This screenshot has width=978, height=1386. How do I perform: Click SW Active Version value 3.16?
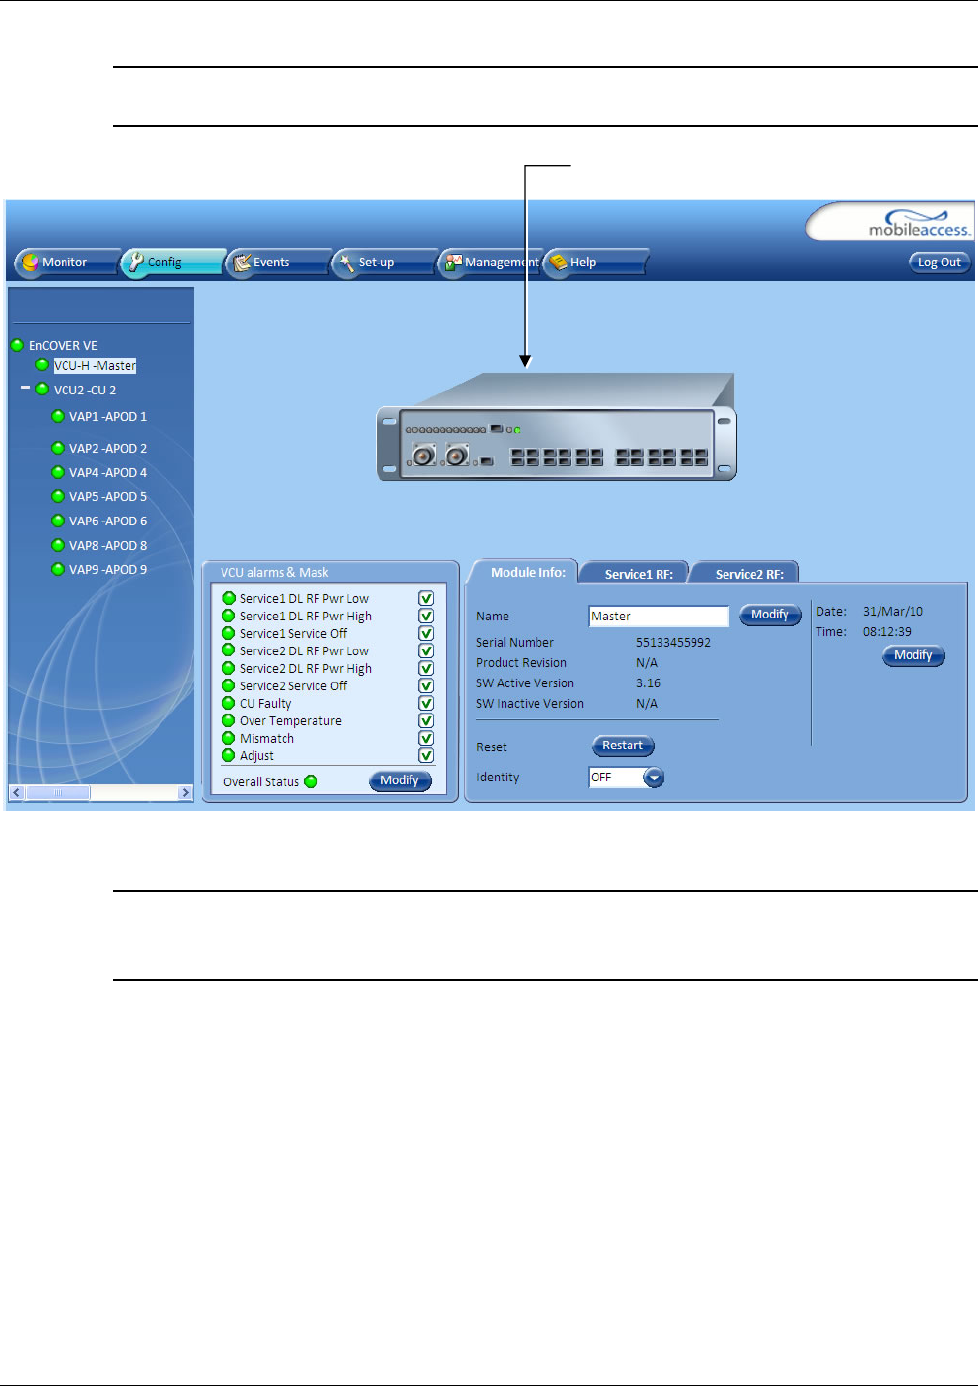(x=648, y=683)
